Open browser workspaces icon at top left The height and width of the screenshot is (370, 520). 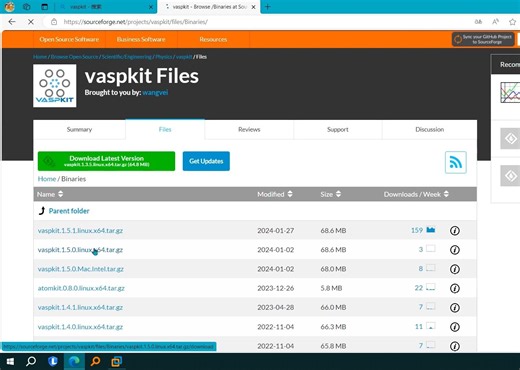click(x=27, y=7)
